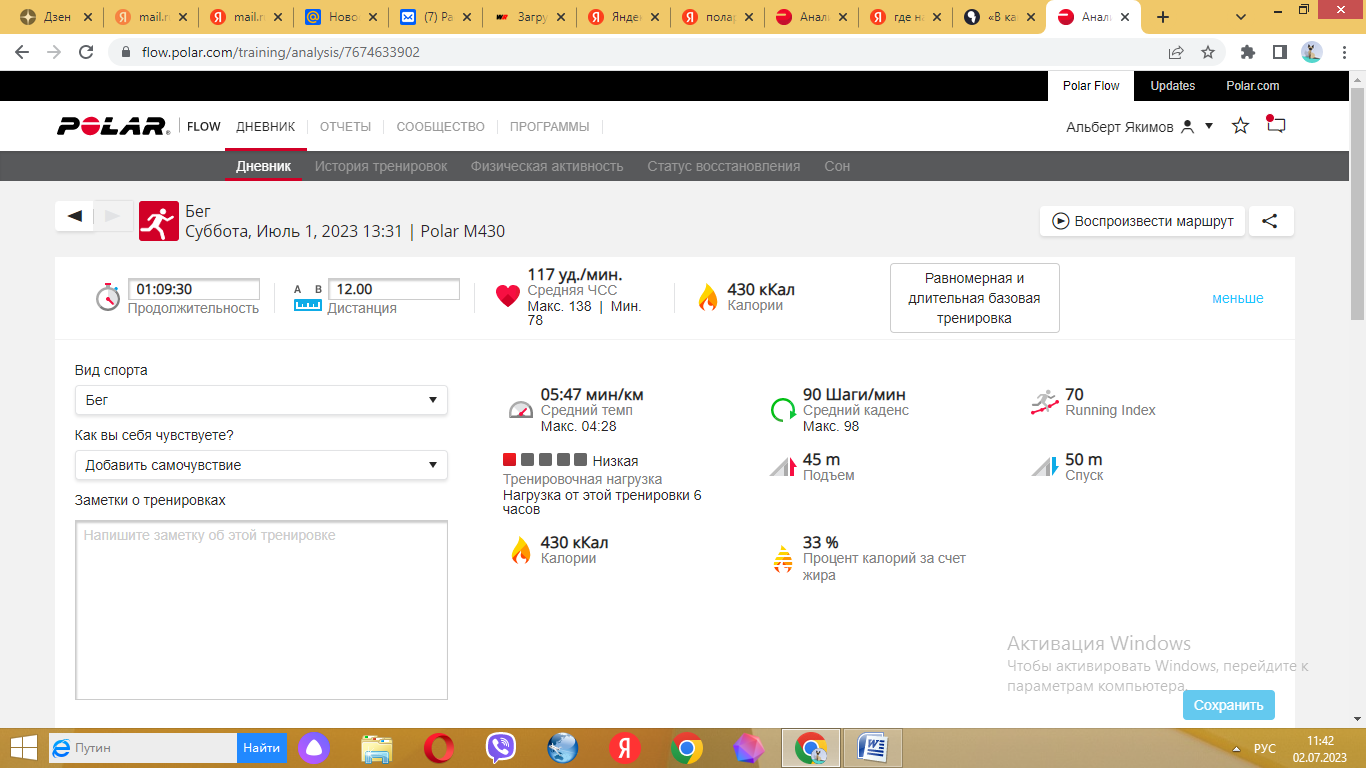Viewport: 1366px width, 768px height.
Task: Open Chrome three-dot menu
Action: pyautogui.click(x=1343, y=52)
